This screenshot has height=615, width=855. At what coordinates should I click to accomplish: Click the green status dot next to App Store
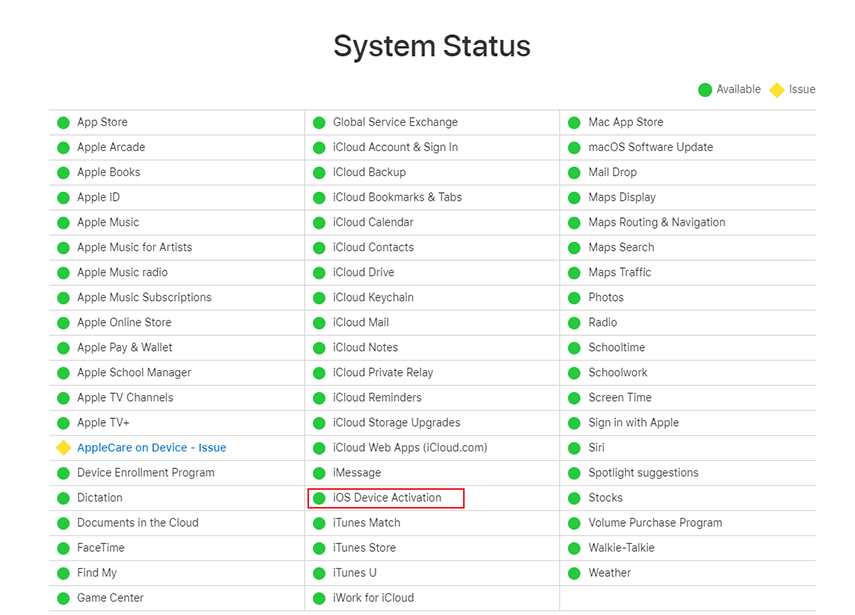coord(63,123)
